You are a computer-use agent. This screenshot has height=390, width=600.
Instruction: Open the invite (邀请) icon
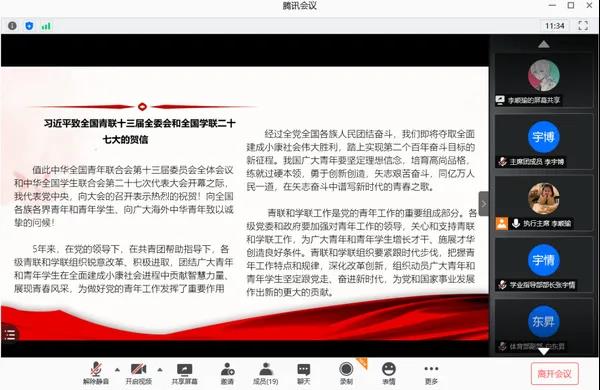click(x=227, y=373)
